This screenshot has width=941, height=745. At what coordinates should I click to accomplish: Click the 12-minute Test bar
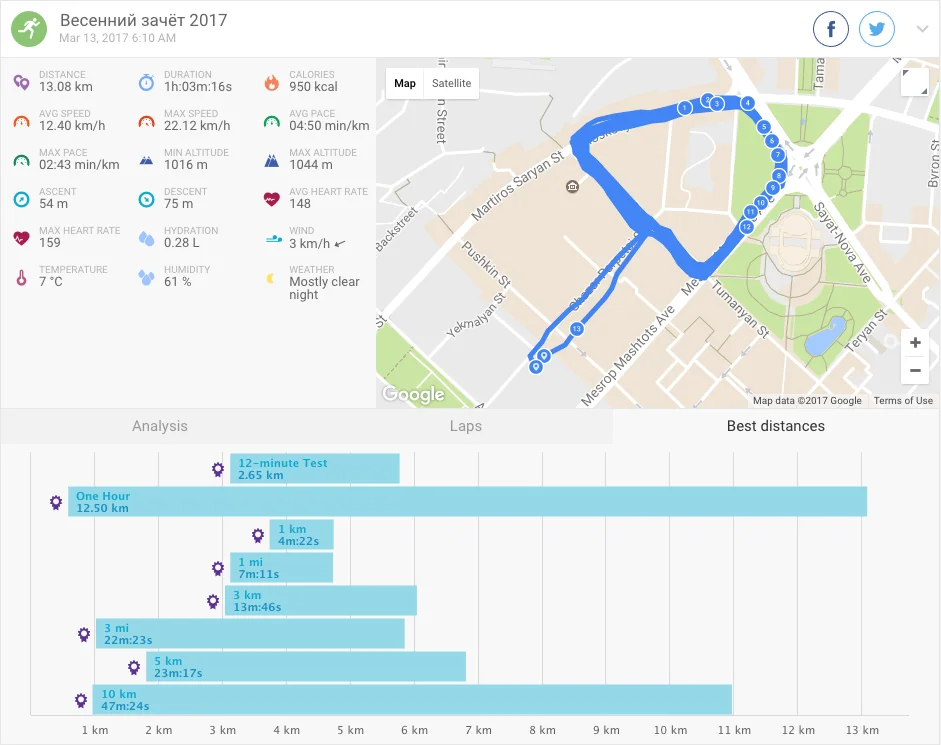click(314, 469)
